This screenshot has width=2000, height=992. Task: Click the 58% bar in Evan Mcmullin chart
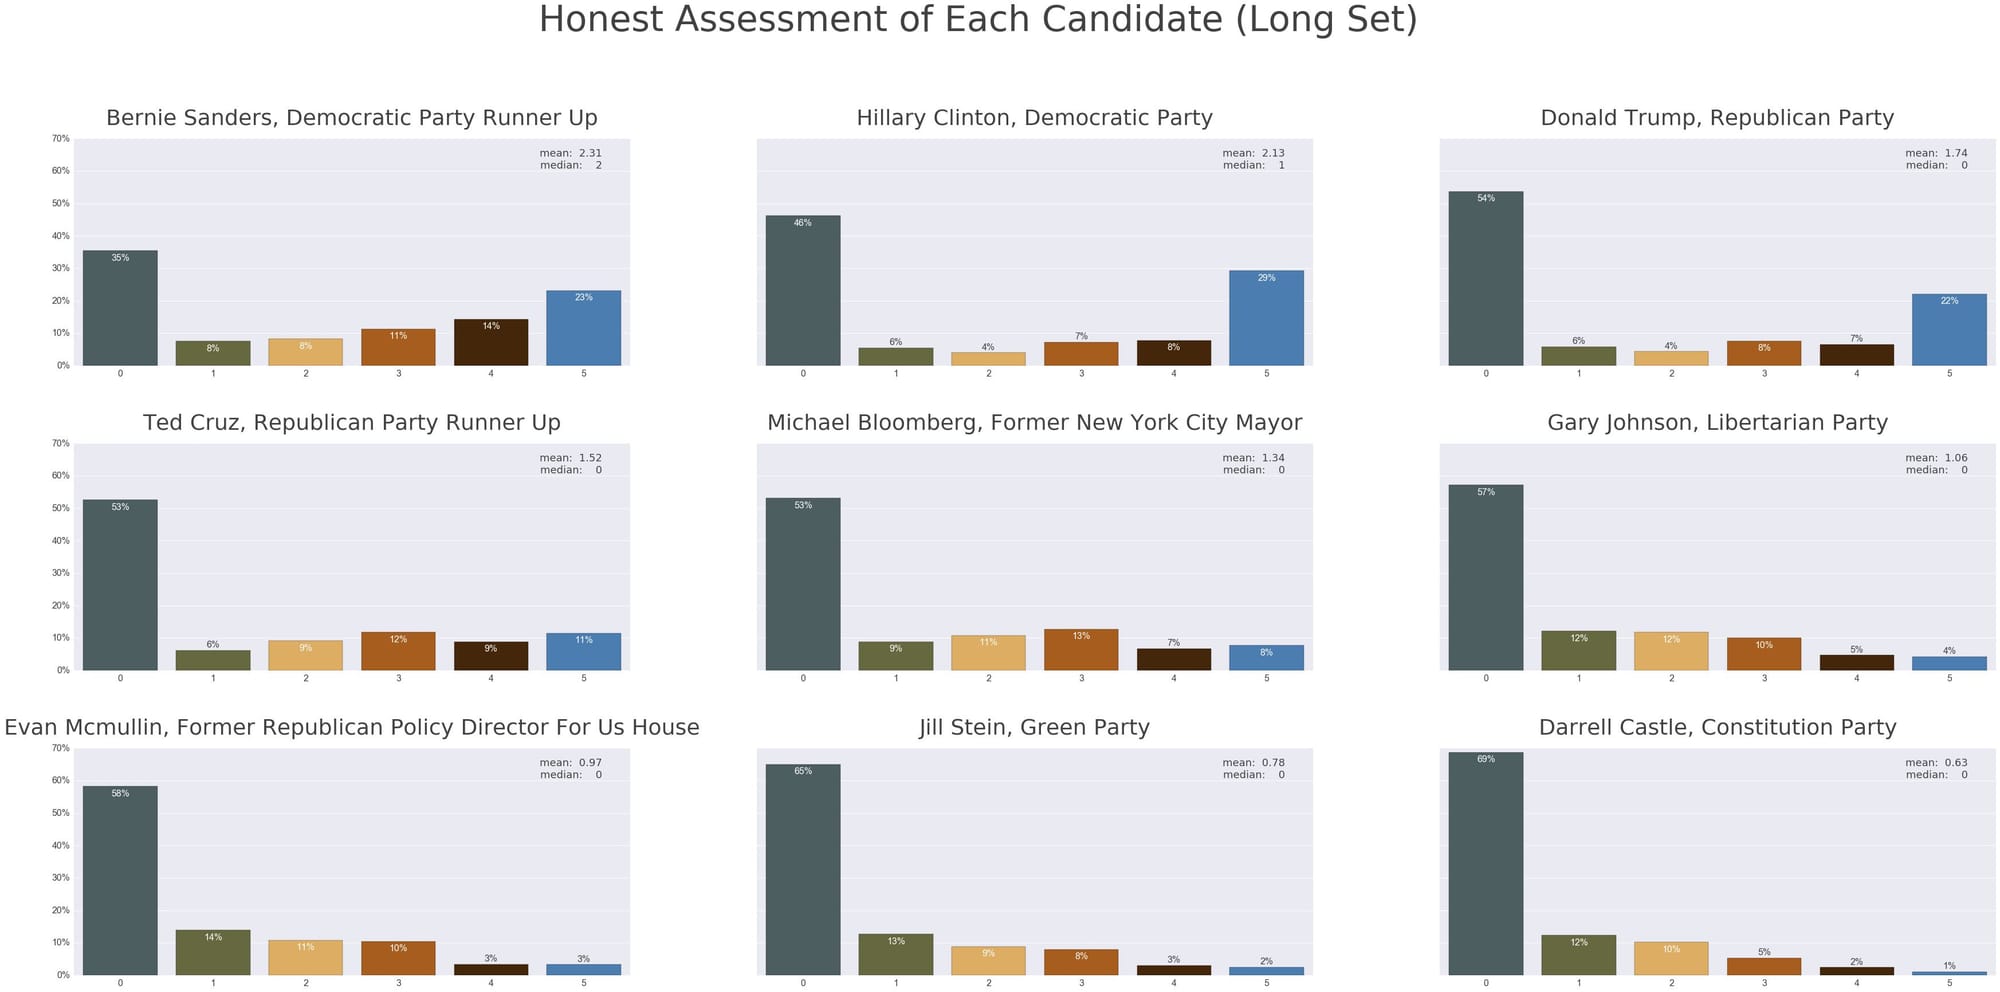coord(120,880)
